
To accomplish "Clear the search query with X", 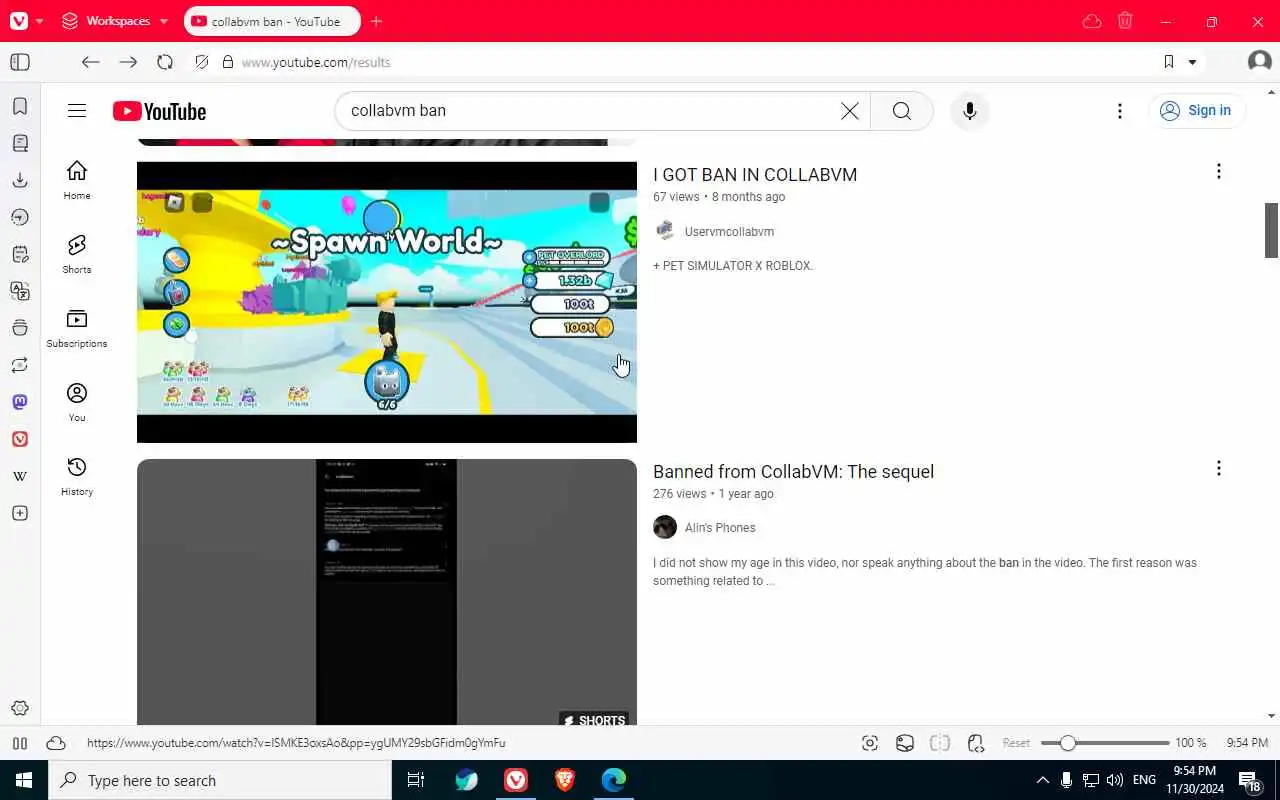I will point(850,111).
